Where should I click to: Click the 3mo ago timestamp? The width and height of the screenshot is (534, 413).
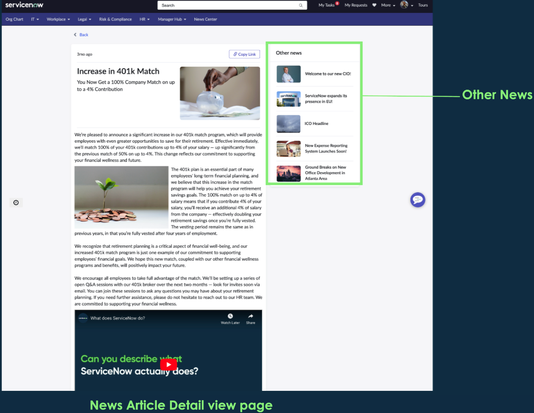[84, 54]
